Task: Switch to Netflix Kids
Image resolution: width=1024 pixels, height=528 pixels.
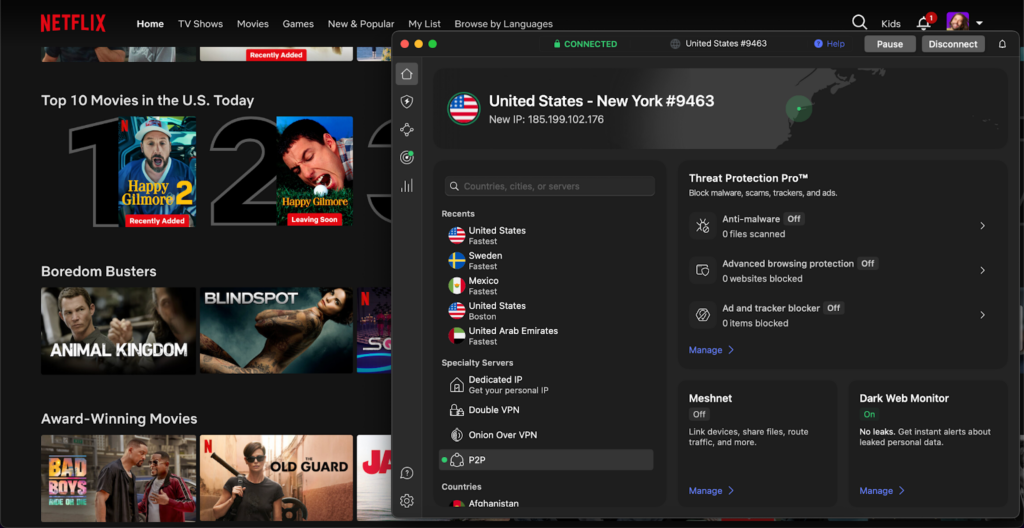Action: 891,24
